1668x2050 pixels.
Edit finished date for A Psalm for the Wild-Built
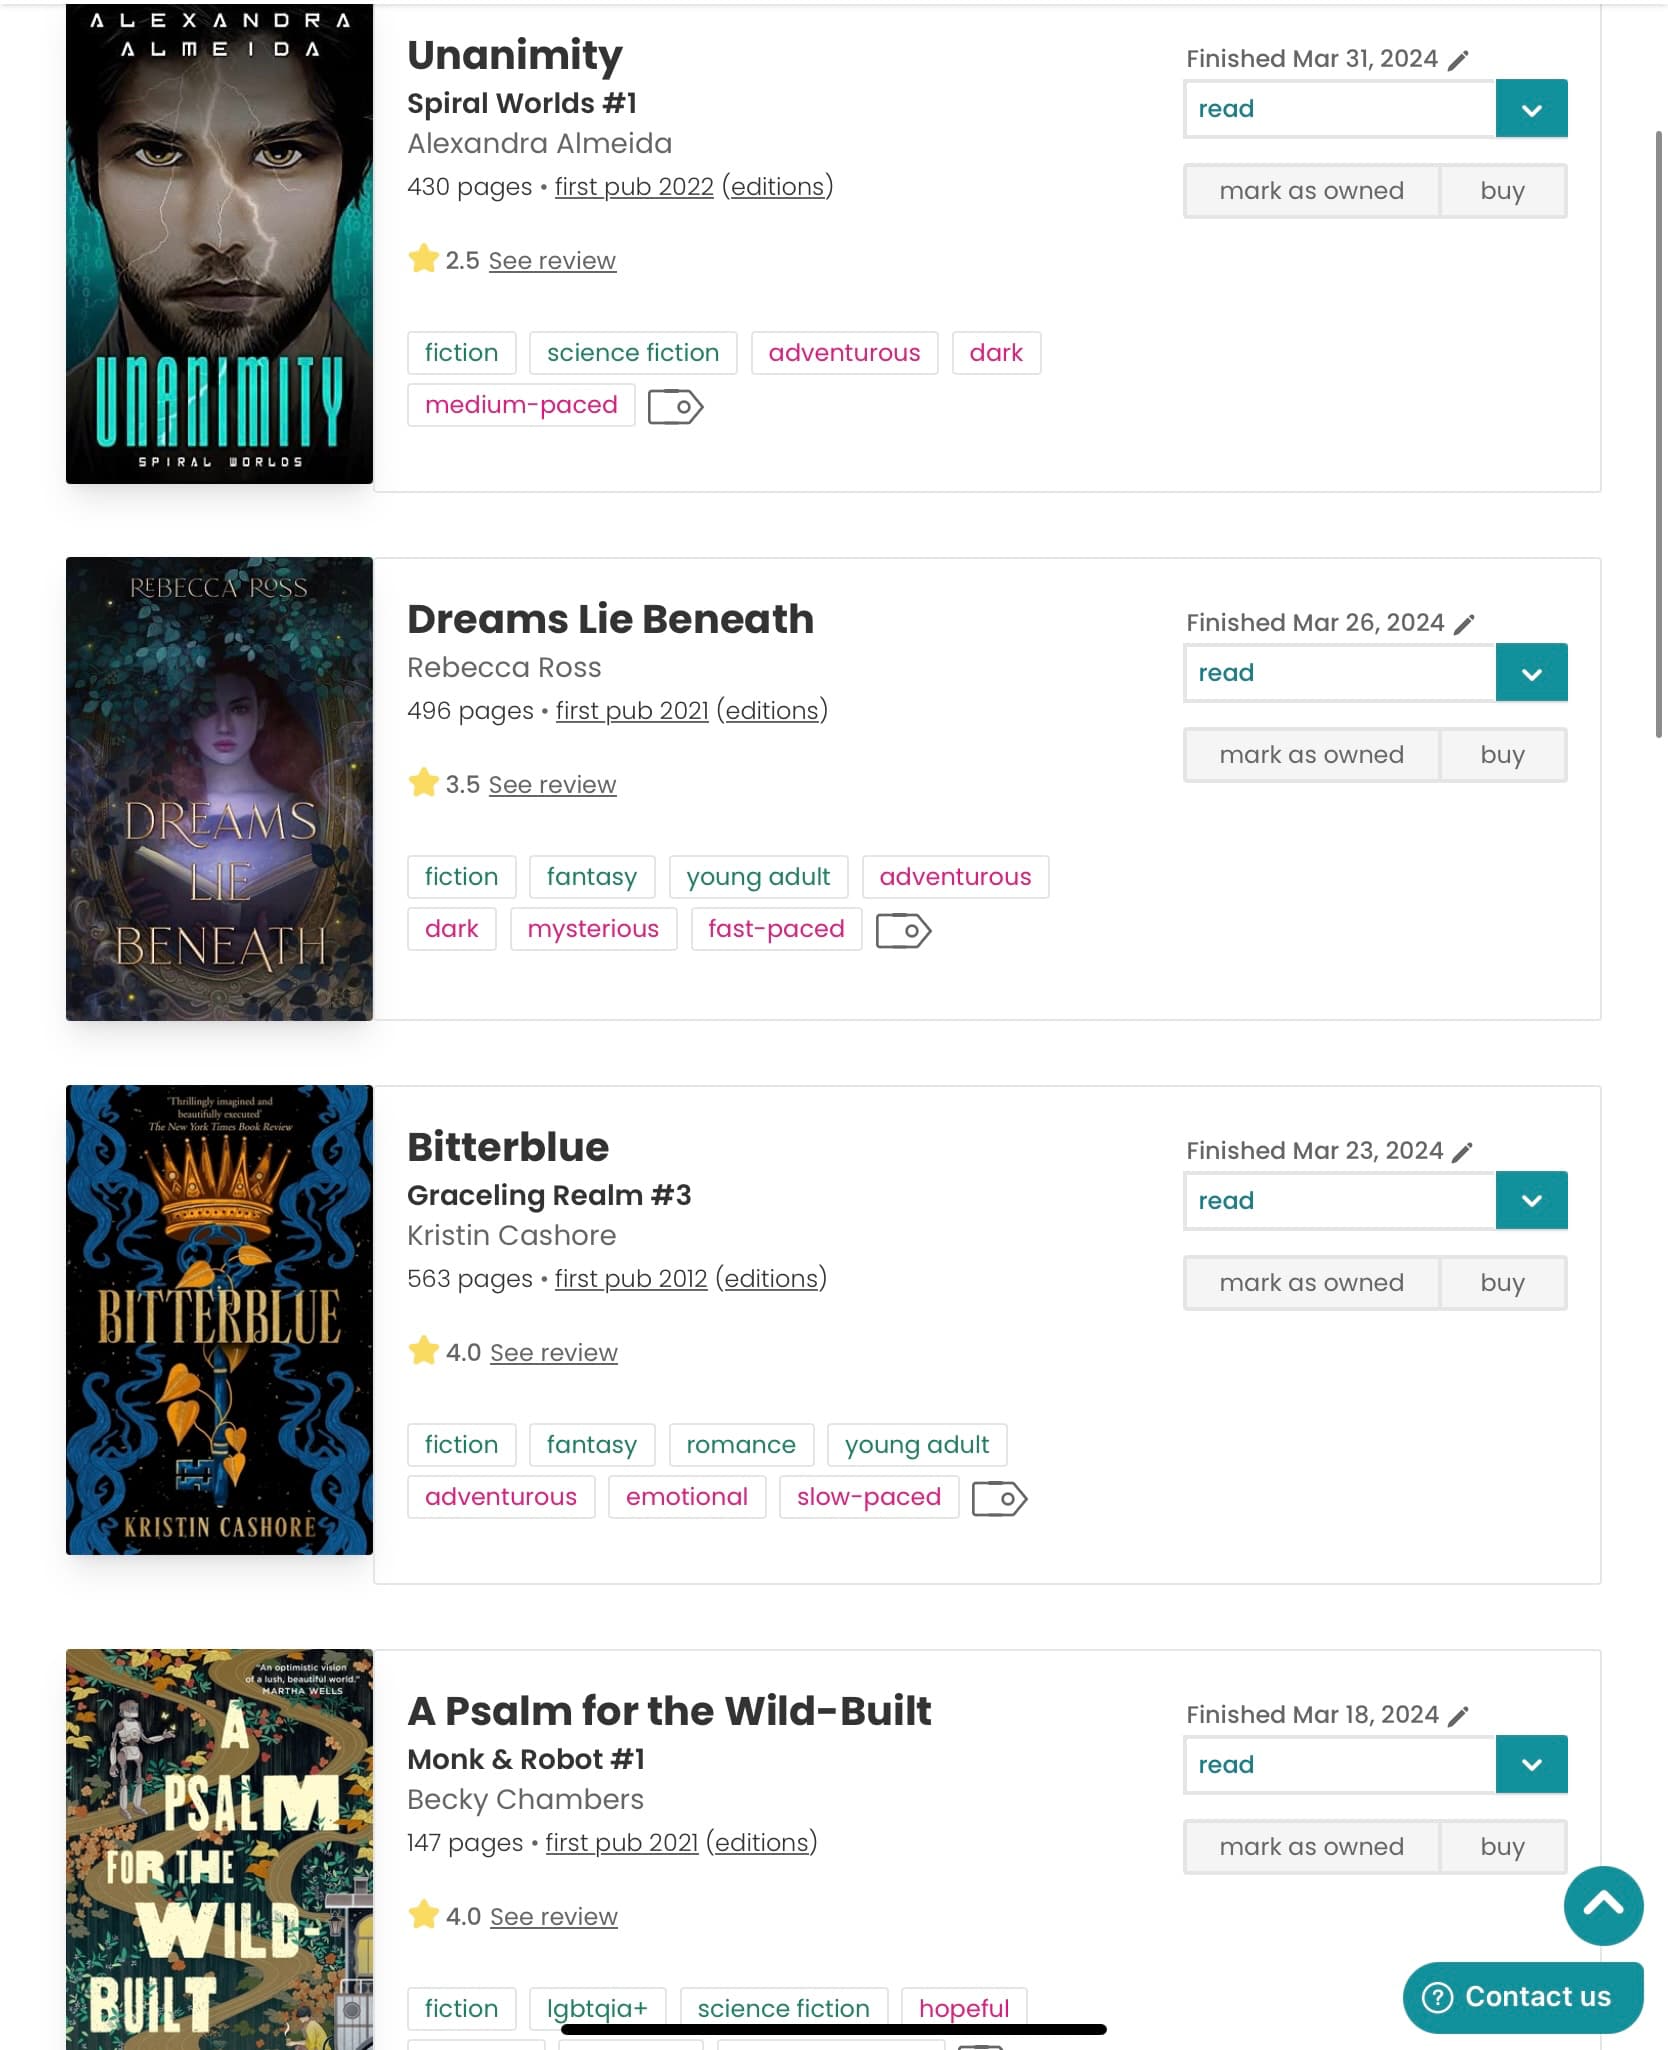1458,1716
